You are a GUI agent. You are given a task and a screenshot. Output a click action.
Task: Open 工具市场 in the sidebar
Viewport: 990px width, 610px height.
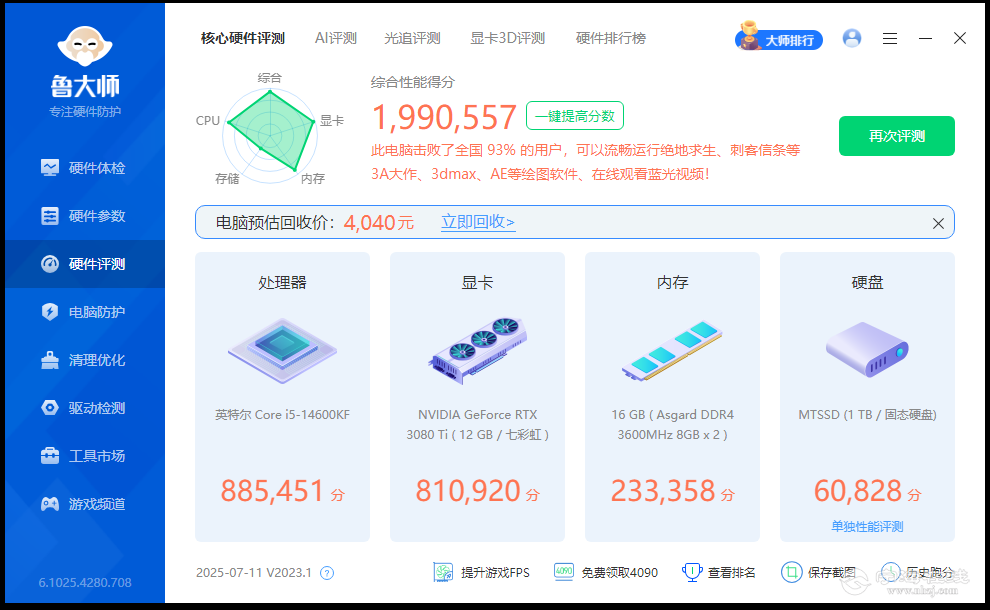85,456
